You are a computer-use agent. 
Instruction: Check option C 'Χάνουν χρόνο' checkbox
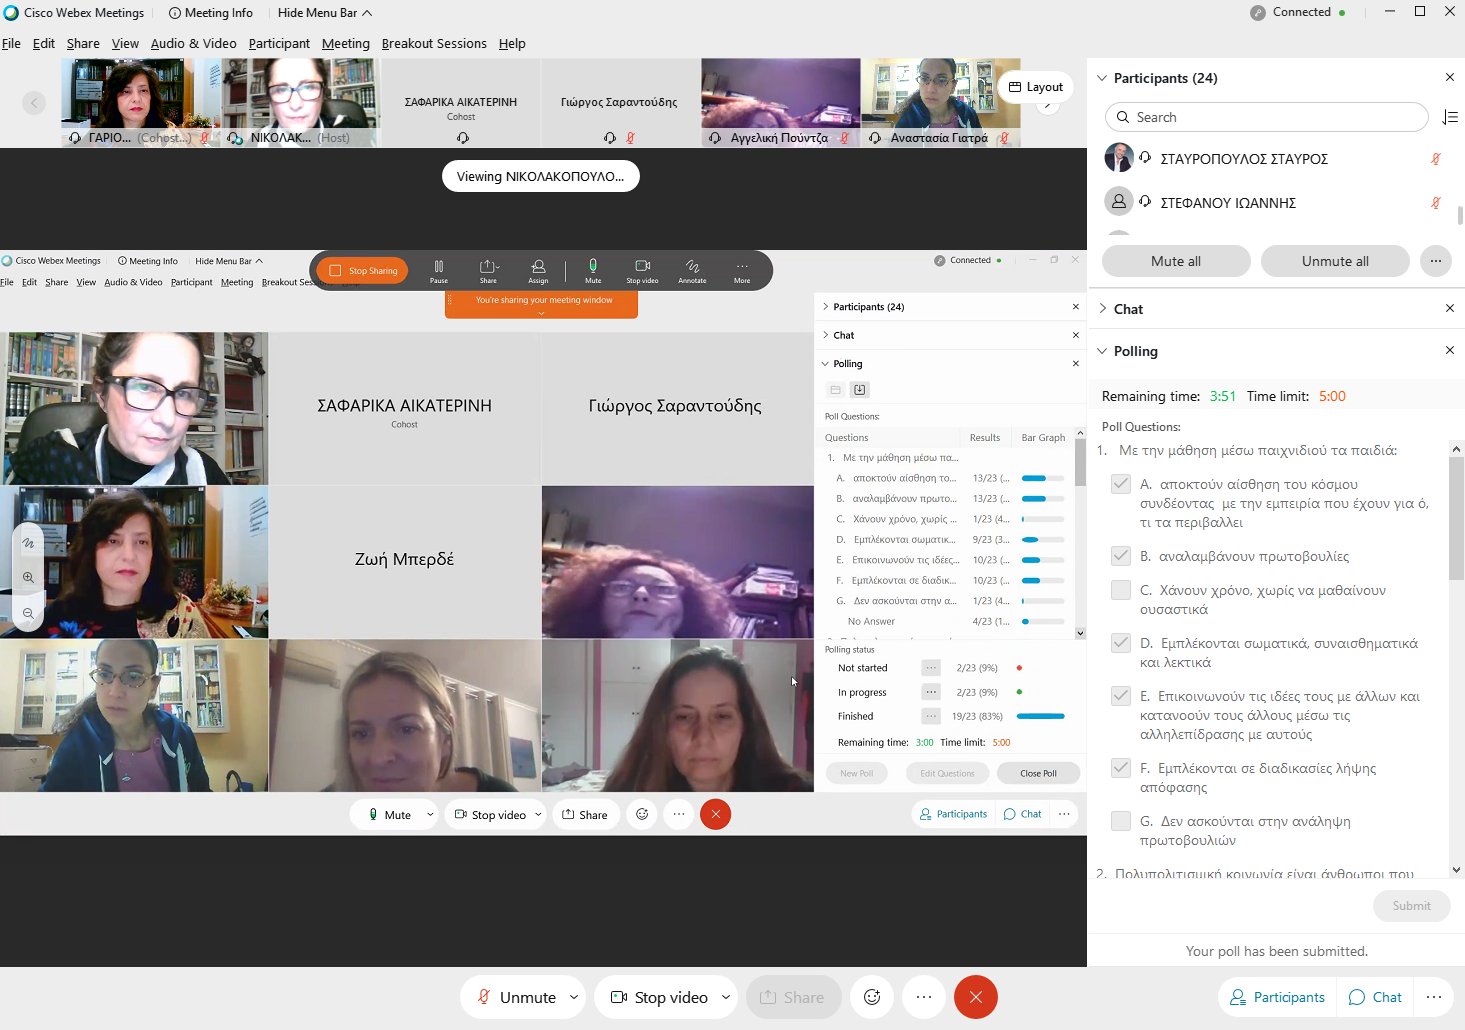(x=1121, y=591)
